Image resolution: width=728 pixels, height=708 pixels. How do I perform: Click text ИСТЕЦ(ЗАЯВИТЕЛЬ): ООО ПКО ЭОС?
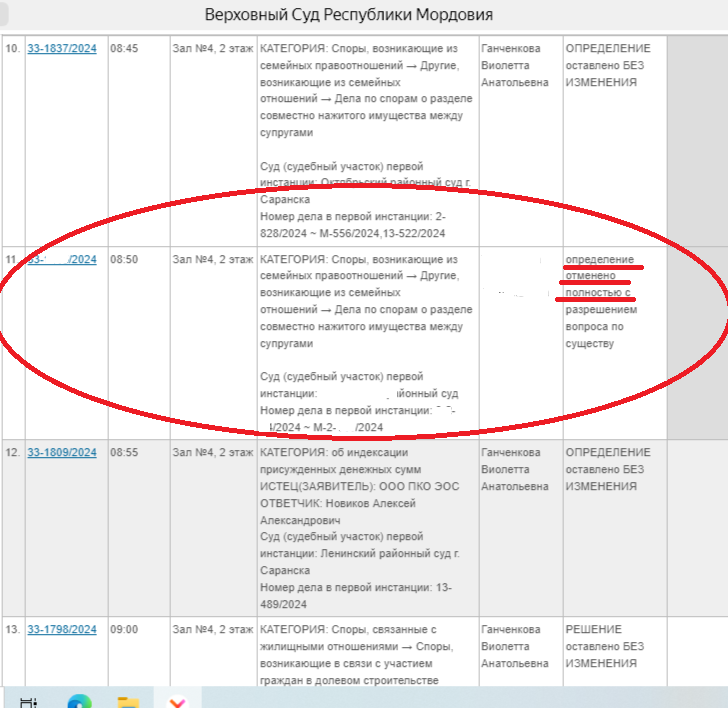(359, 486)
